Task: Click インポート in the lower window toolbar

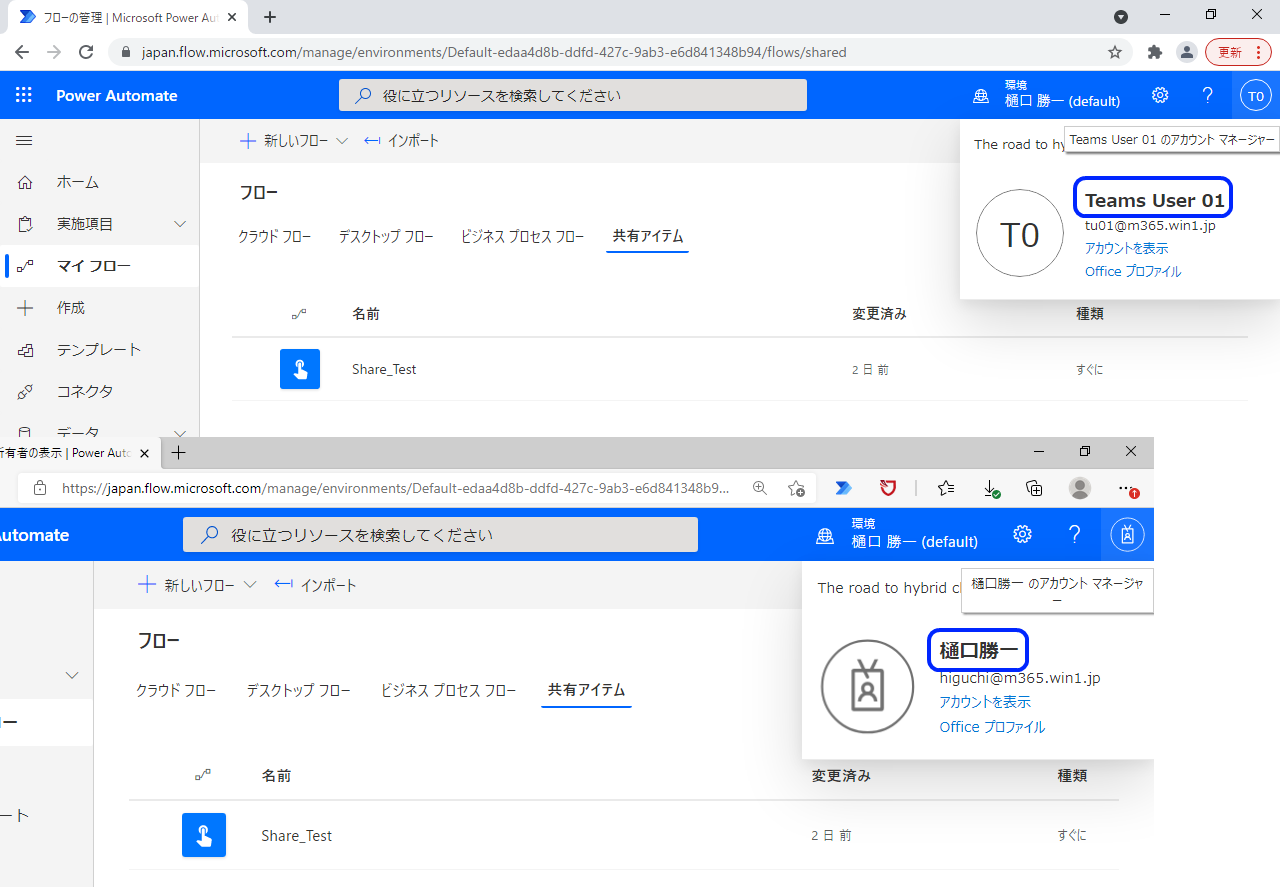Action: 315,585
